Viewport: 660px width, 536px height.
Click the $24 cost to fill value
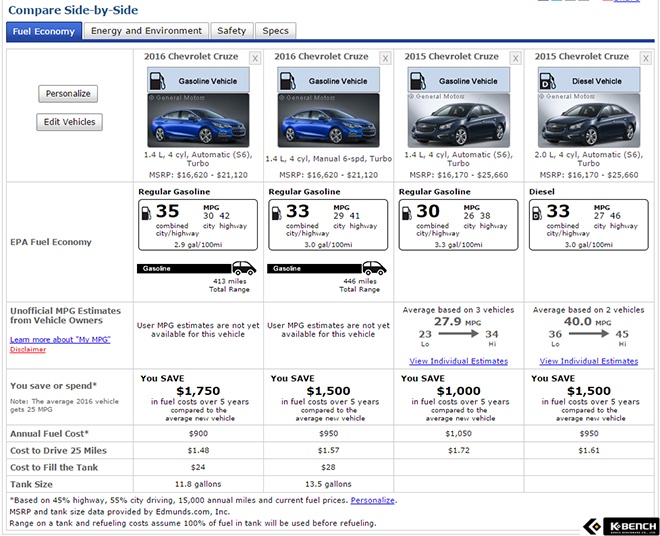[x=198, y=467]
